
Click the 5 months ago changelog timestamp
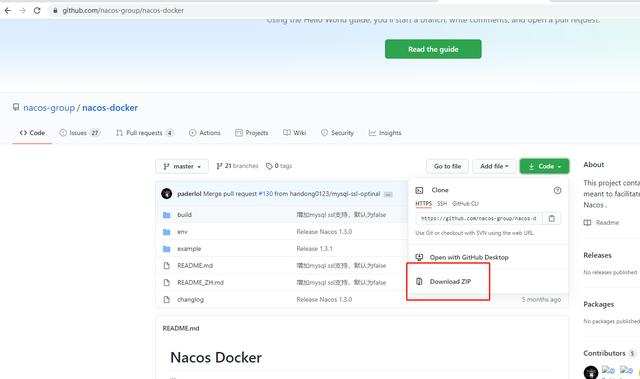(x=541, y=299)
